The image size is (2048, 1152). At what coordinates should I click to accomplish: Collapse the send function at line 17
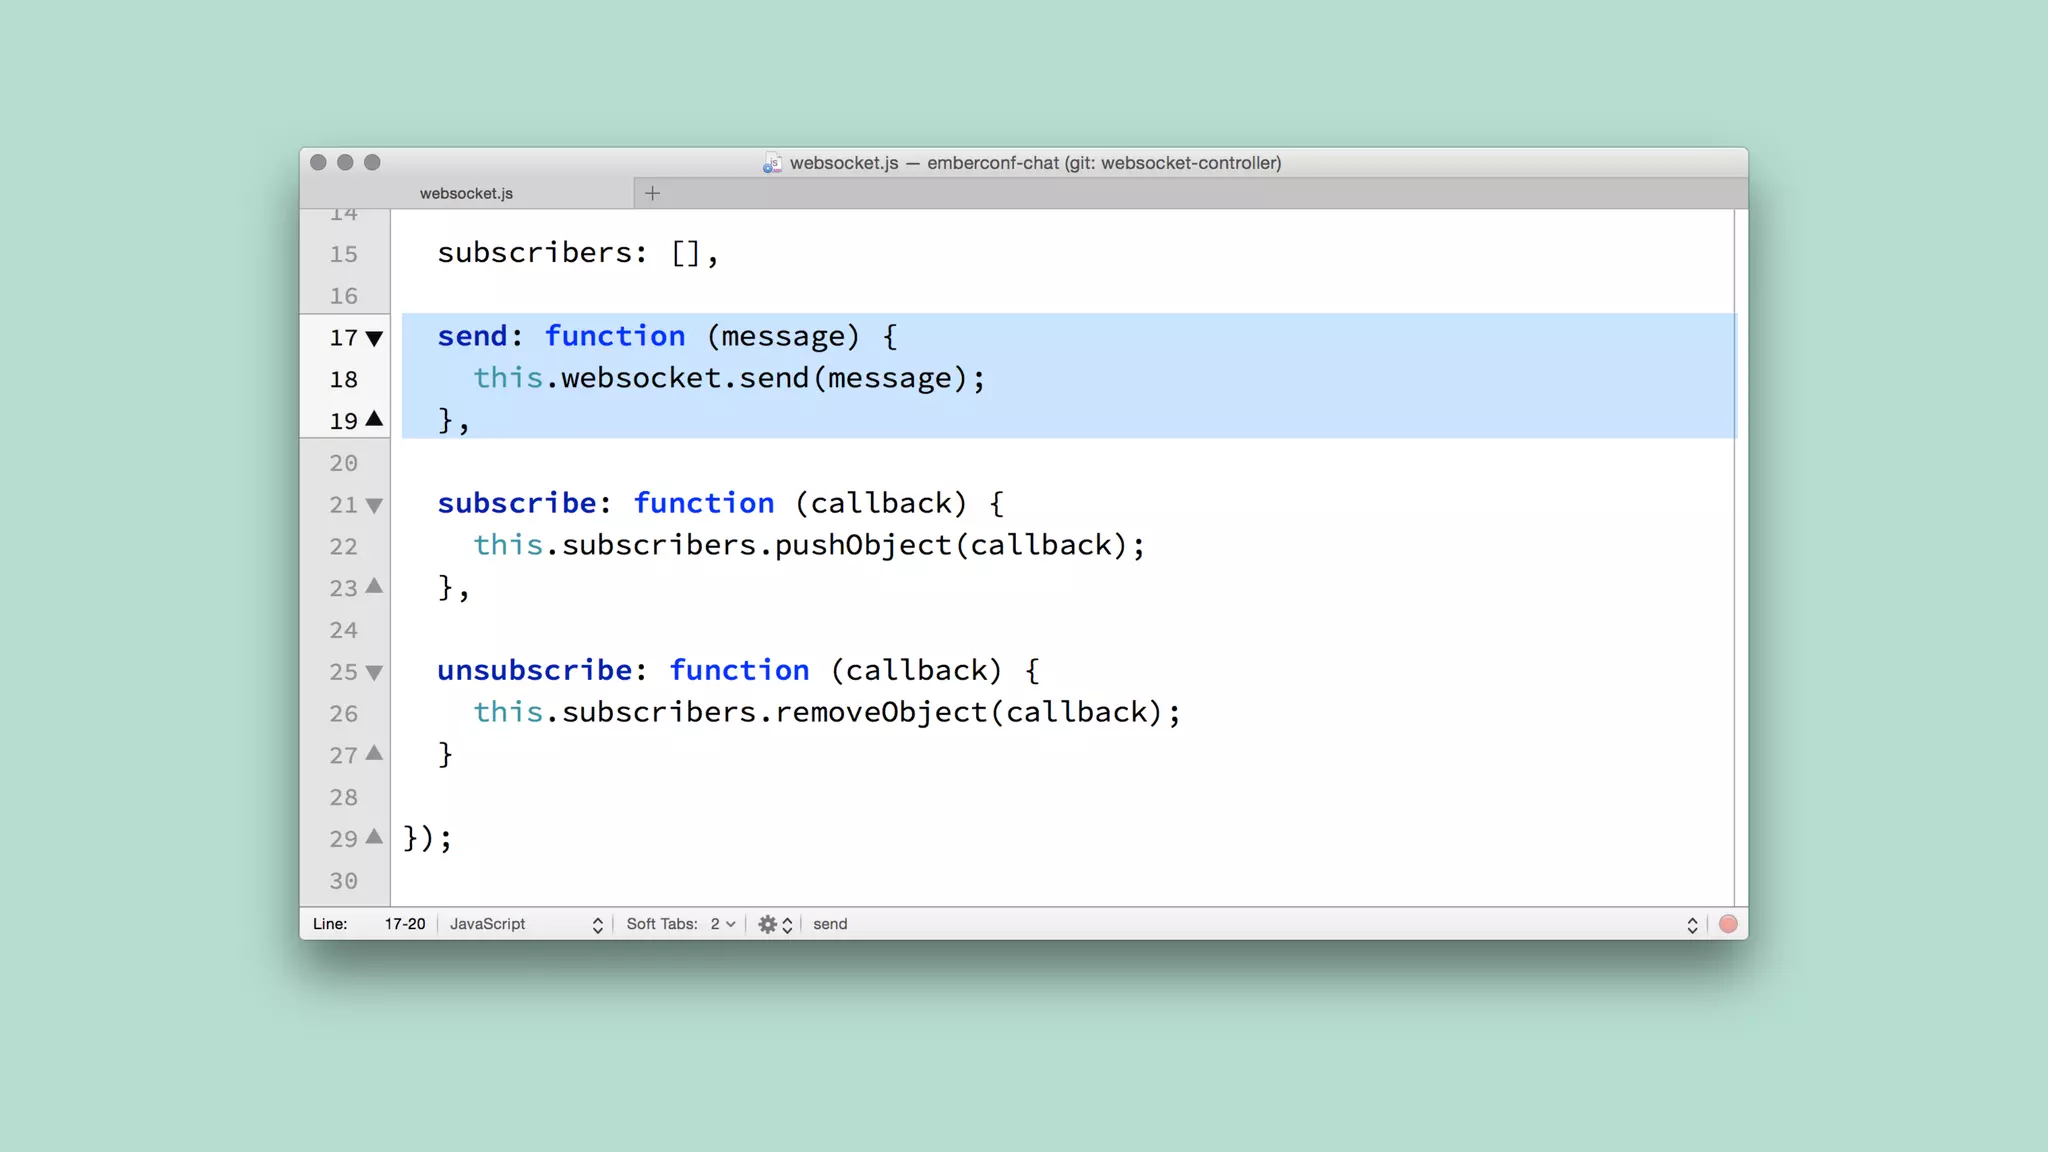click(x=374, y=338)
